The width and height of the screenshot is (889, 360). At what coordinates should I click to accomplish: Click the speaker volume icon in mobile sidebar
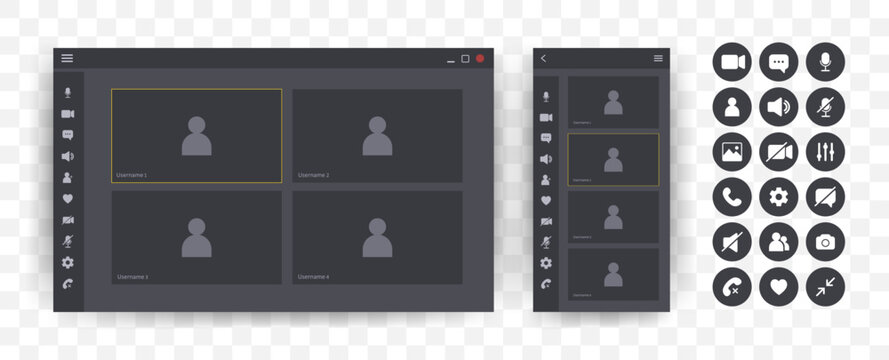pyautogui.click(x=546, y=159)
